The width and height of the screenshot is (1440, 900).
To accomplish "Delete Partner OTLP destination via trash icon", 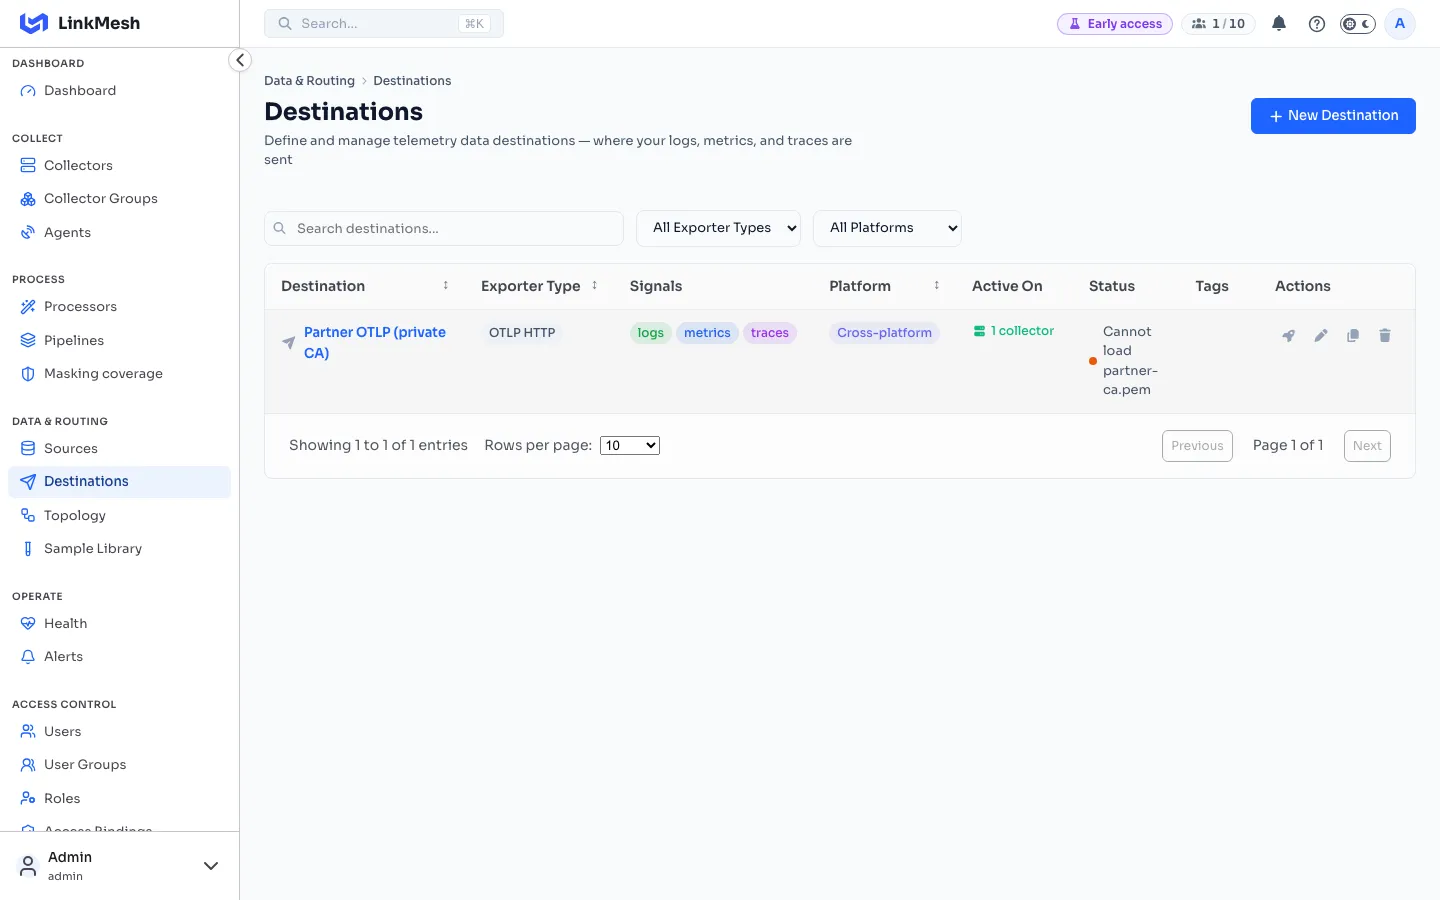I will point(1385,336).
